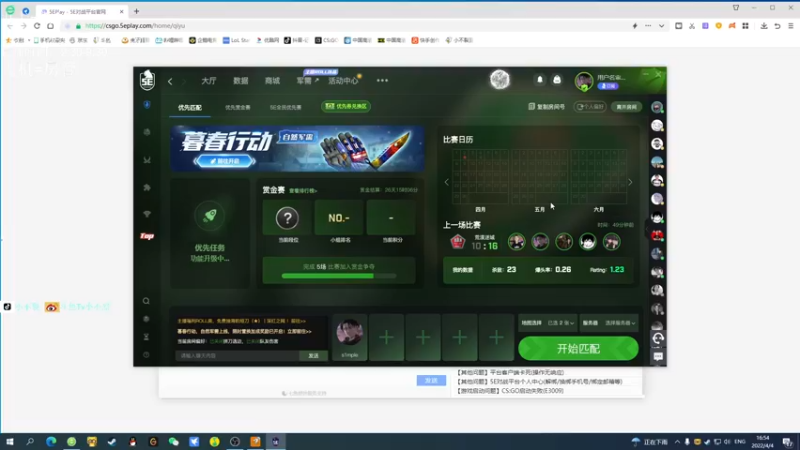800x450 pixels.
Task: Open the Windows Start menu
Action: (10, 441)
